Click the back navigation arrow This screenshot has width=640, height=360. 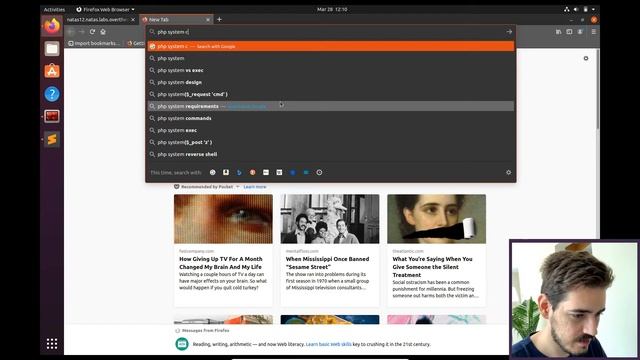pyautogui.click(x=71, y=32)
